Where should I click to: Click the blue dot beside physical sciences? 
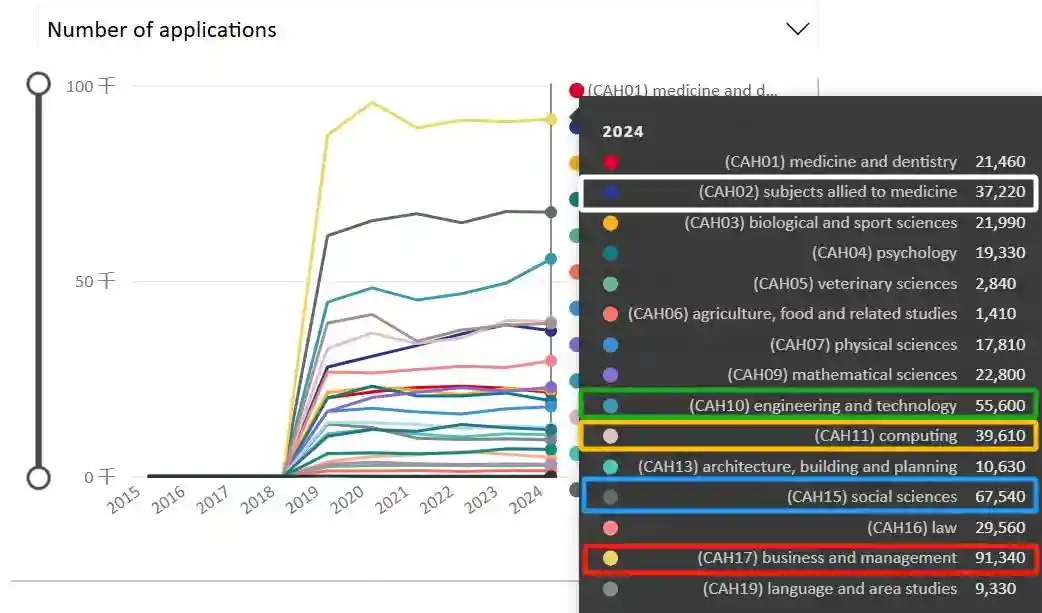tap(611, 345)
